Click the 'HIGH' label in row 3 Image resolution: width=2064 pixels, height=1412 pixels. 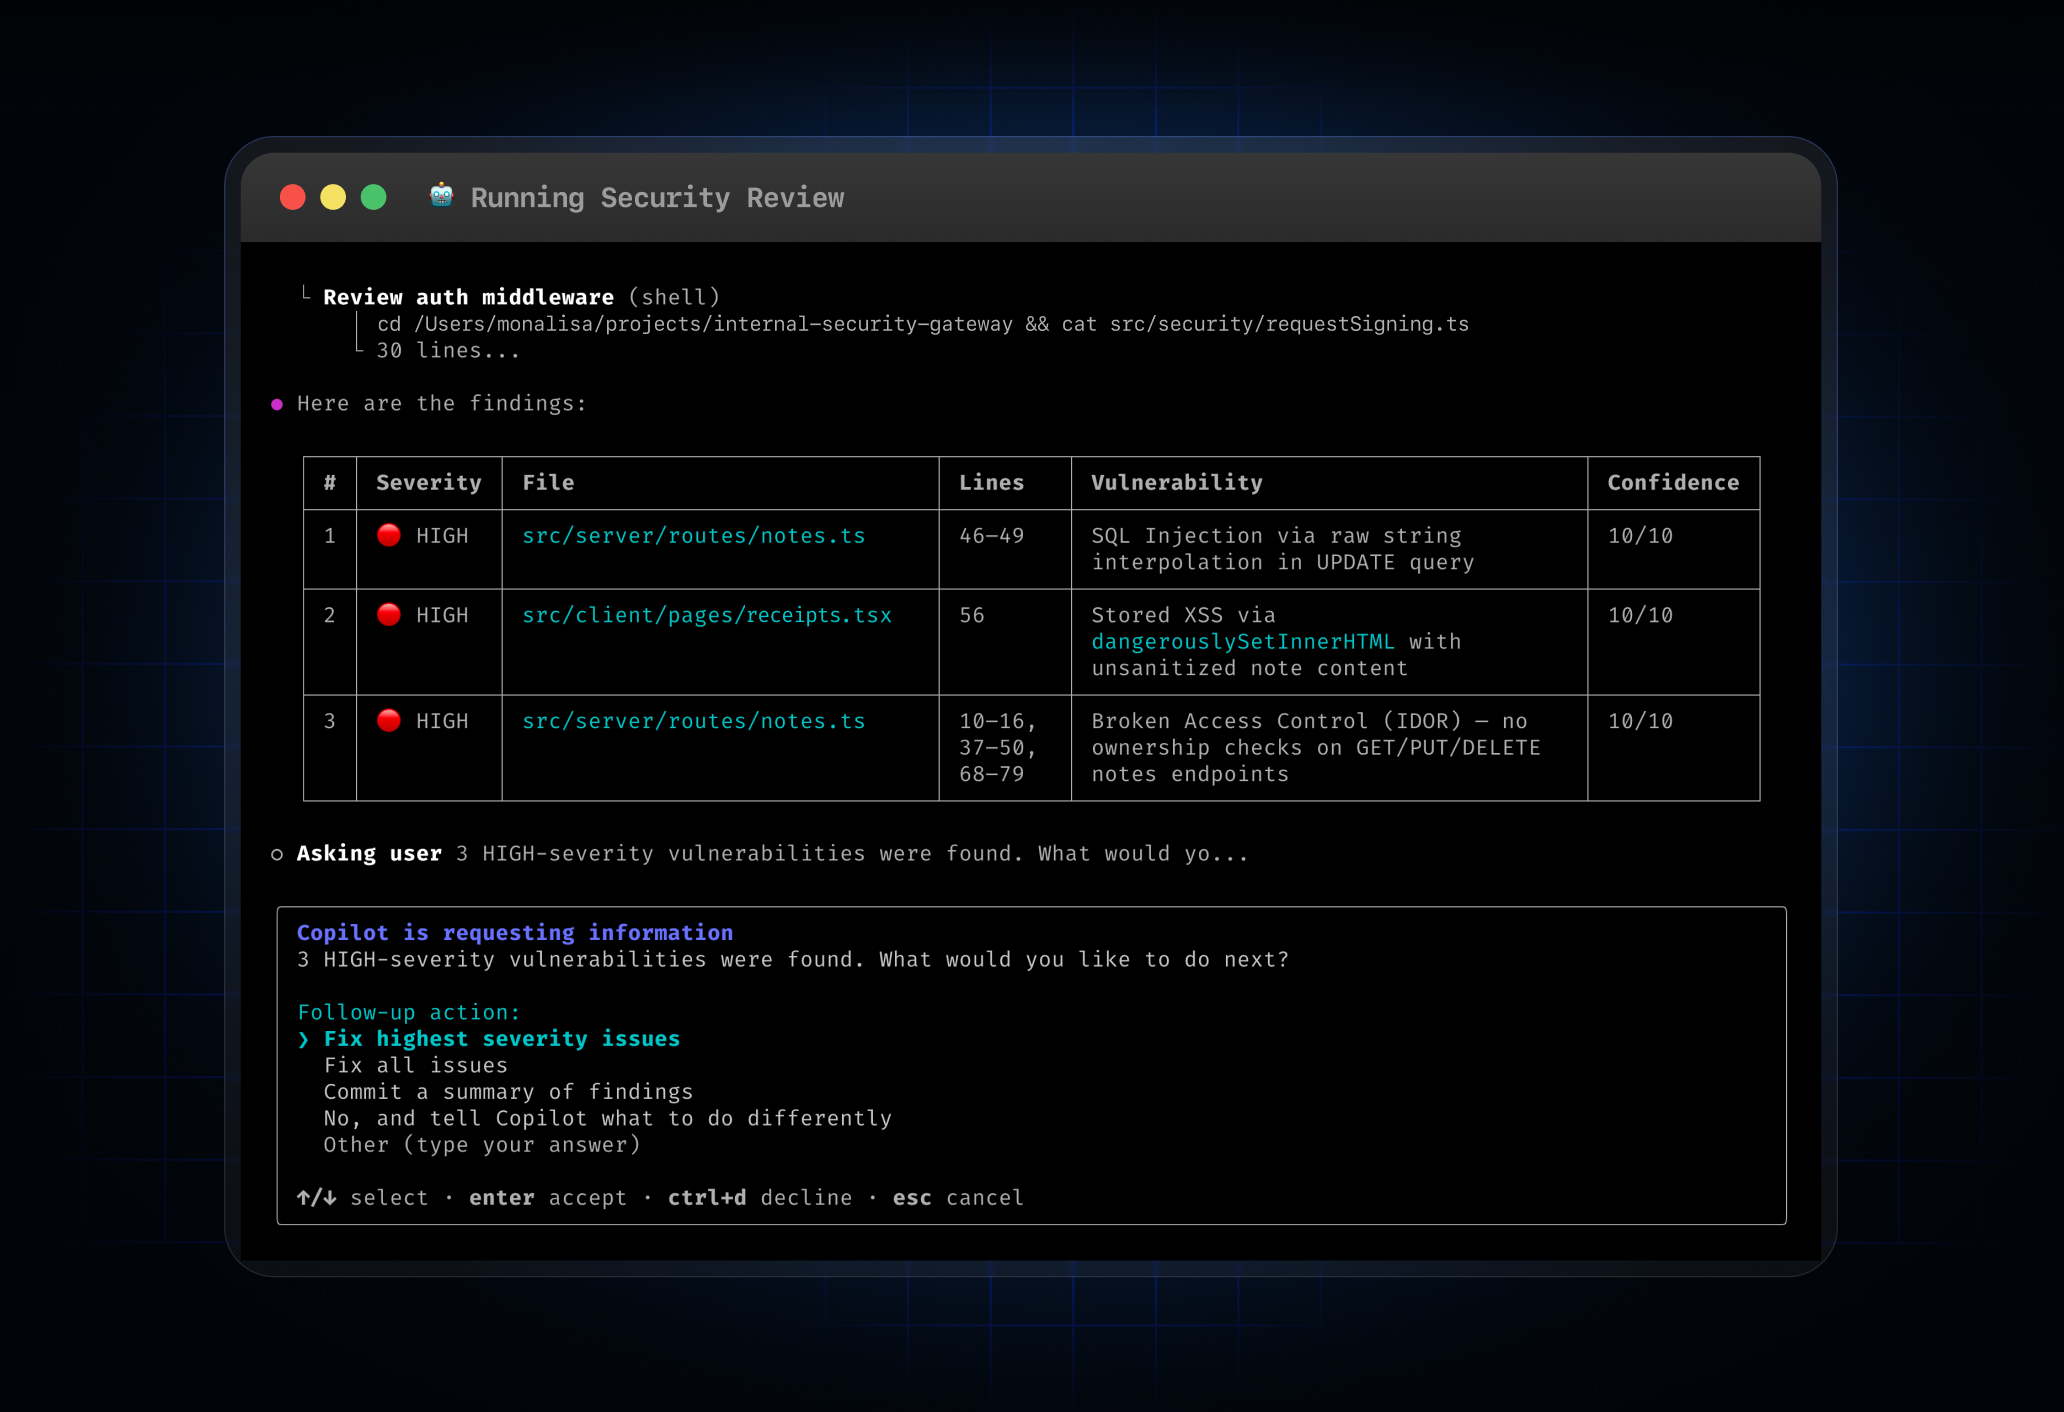pyautogui.click(x=442, y=721)
